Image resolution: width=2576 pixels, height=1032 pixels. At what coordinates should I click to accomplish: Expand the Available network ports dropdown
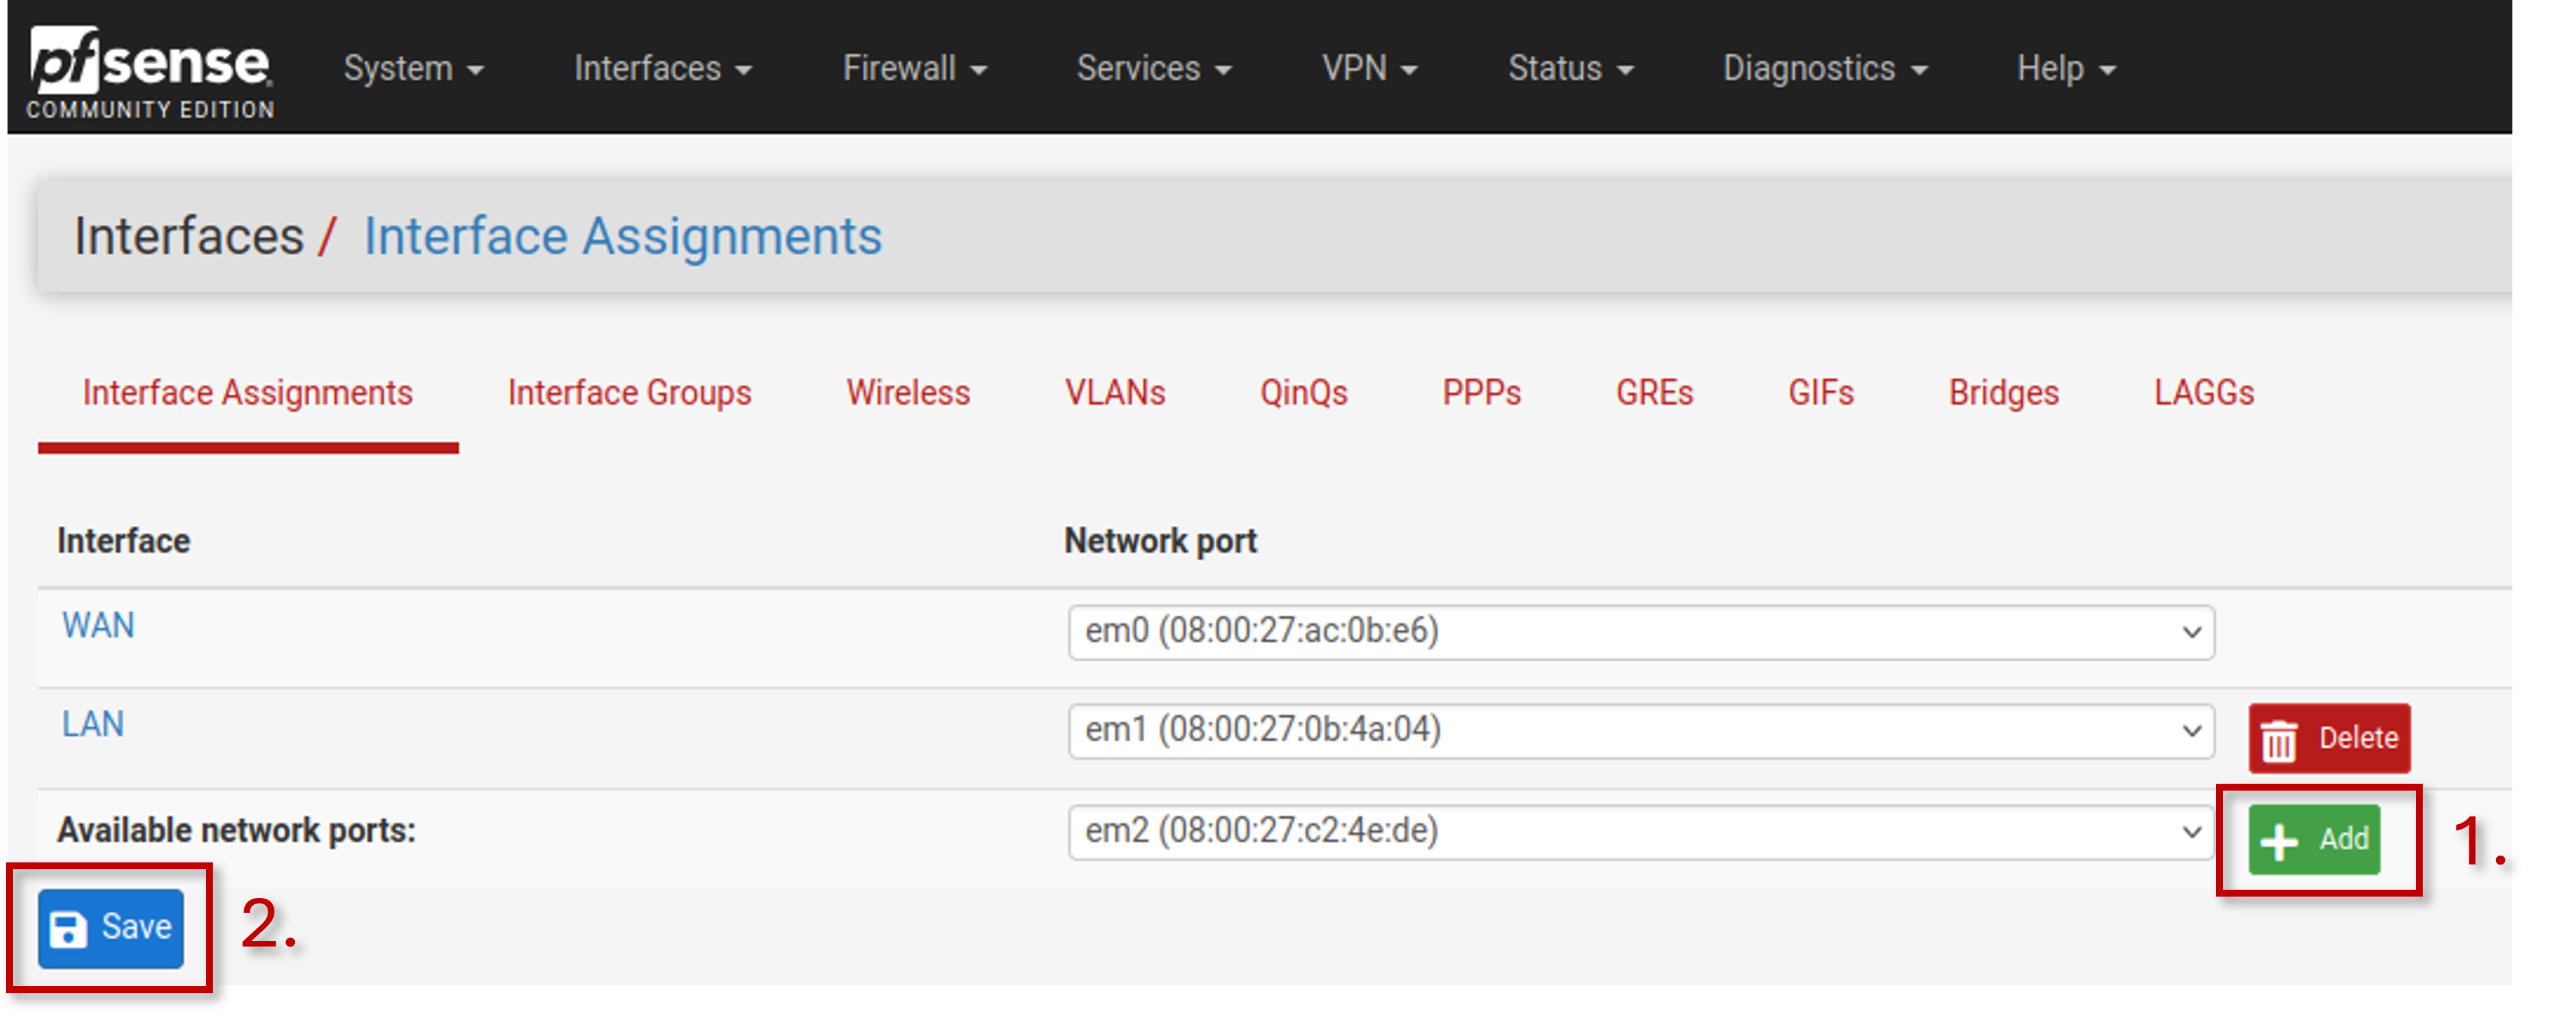(x=1641, y=831)
